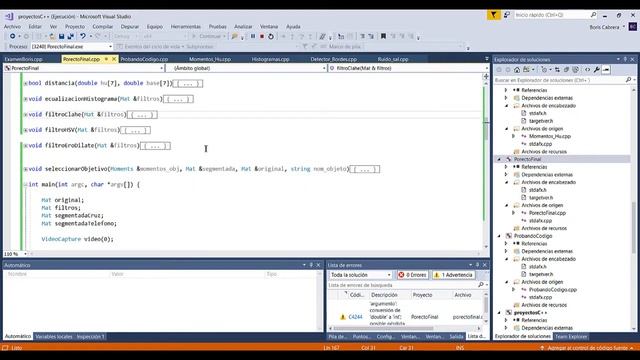The height and width of the screenshot is (360, 640).
Task: Click the Boris Cabrera account name
Action: (604, 27)
